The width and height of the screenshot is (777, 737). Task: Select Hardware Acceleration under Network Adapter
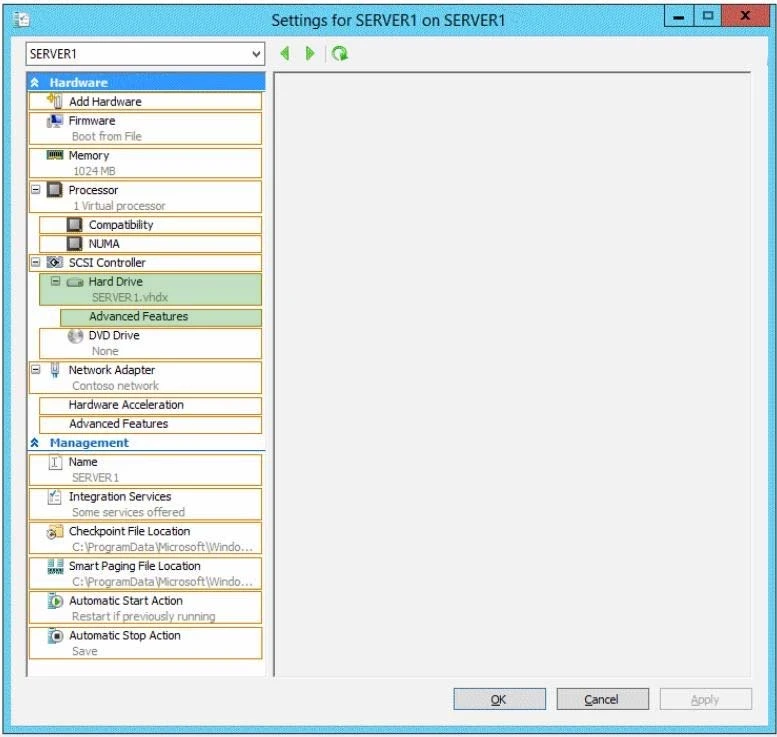[x=126, y=405]
